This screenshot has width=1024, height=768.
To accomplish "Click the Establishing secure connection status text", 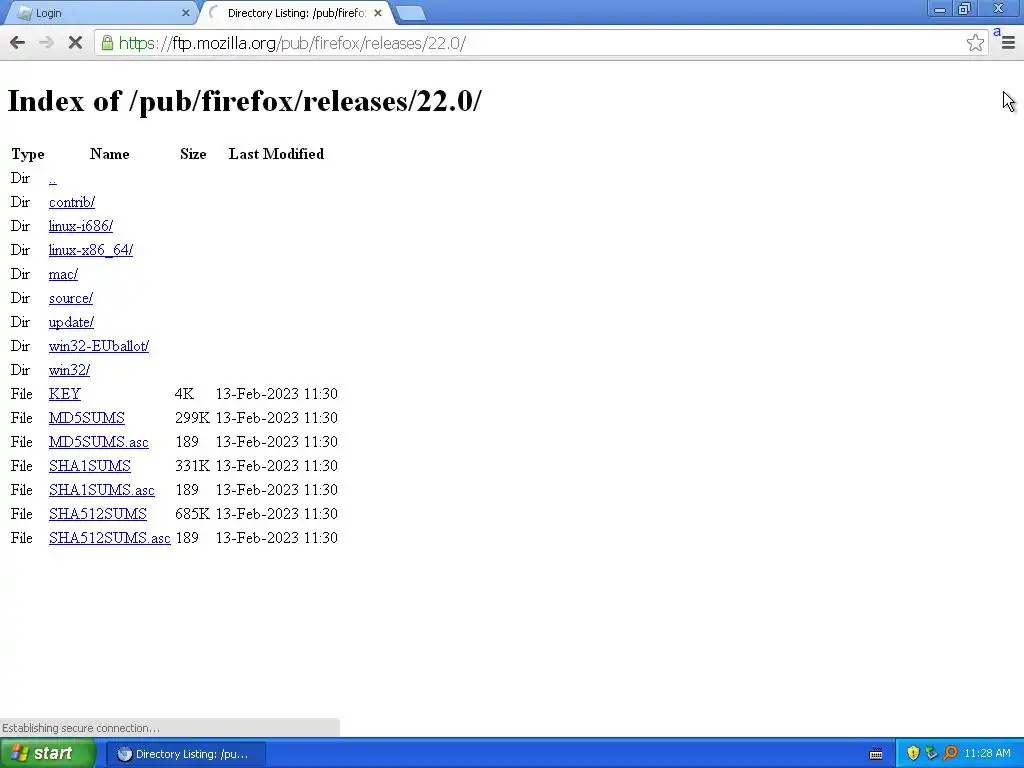I will coord(81,728).
